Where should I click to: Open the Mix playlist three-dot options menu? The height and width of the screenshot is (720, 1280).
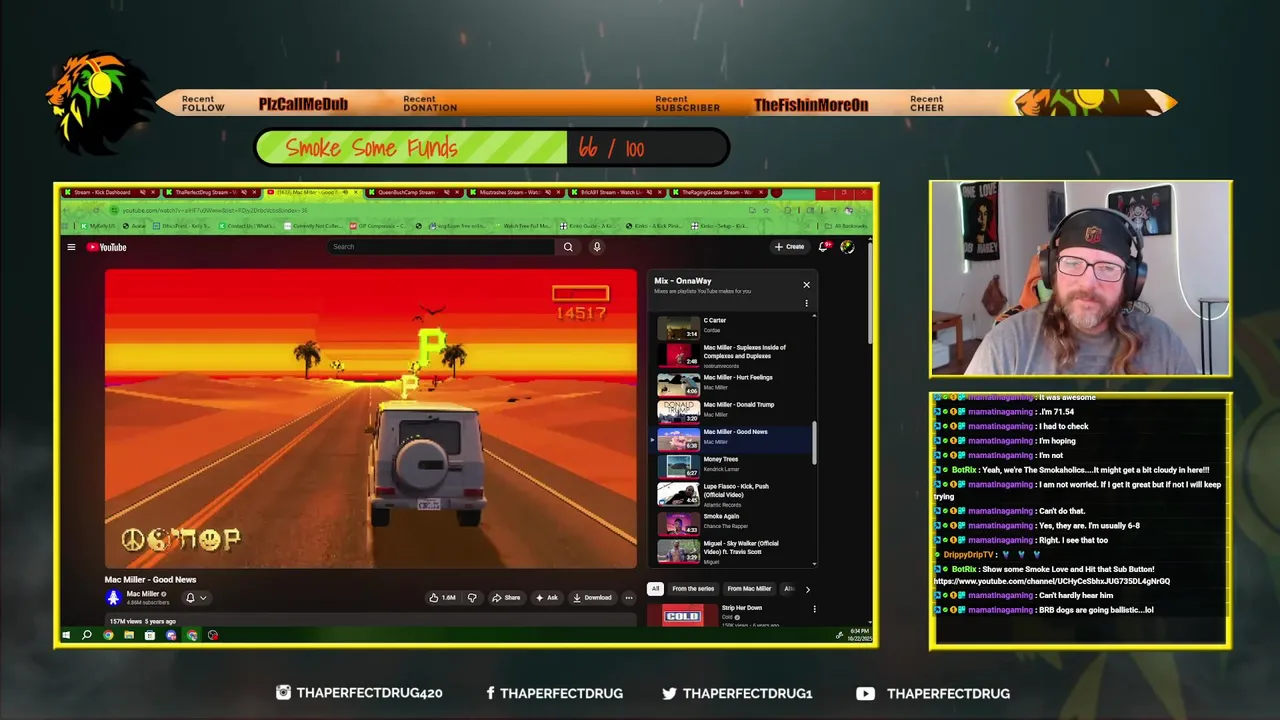pyautogui.click(x=806, y=303)
